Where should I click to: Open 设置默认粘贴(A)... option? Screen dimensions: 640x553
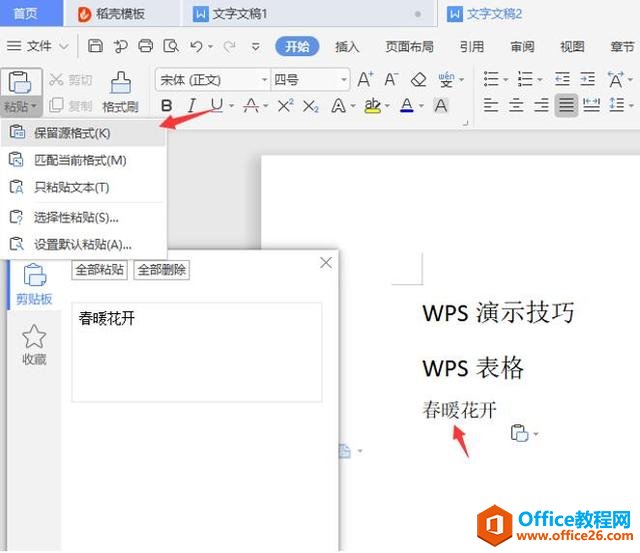pos(84,244)
